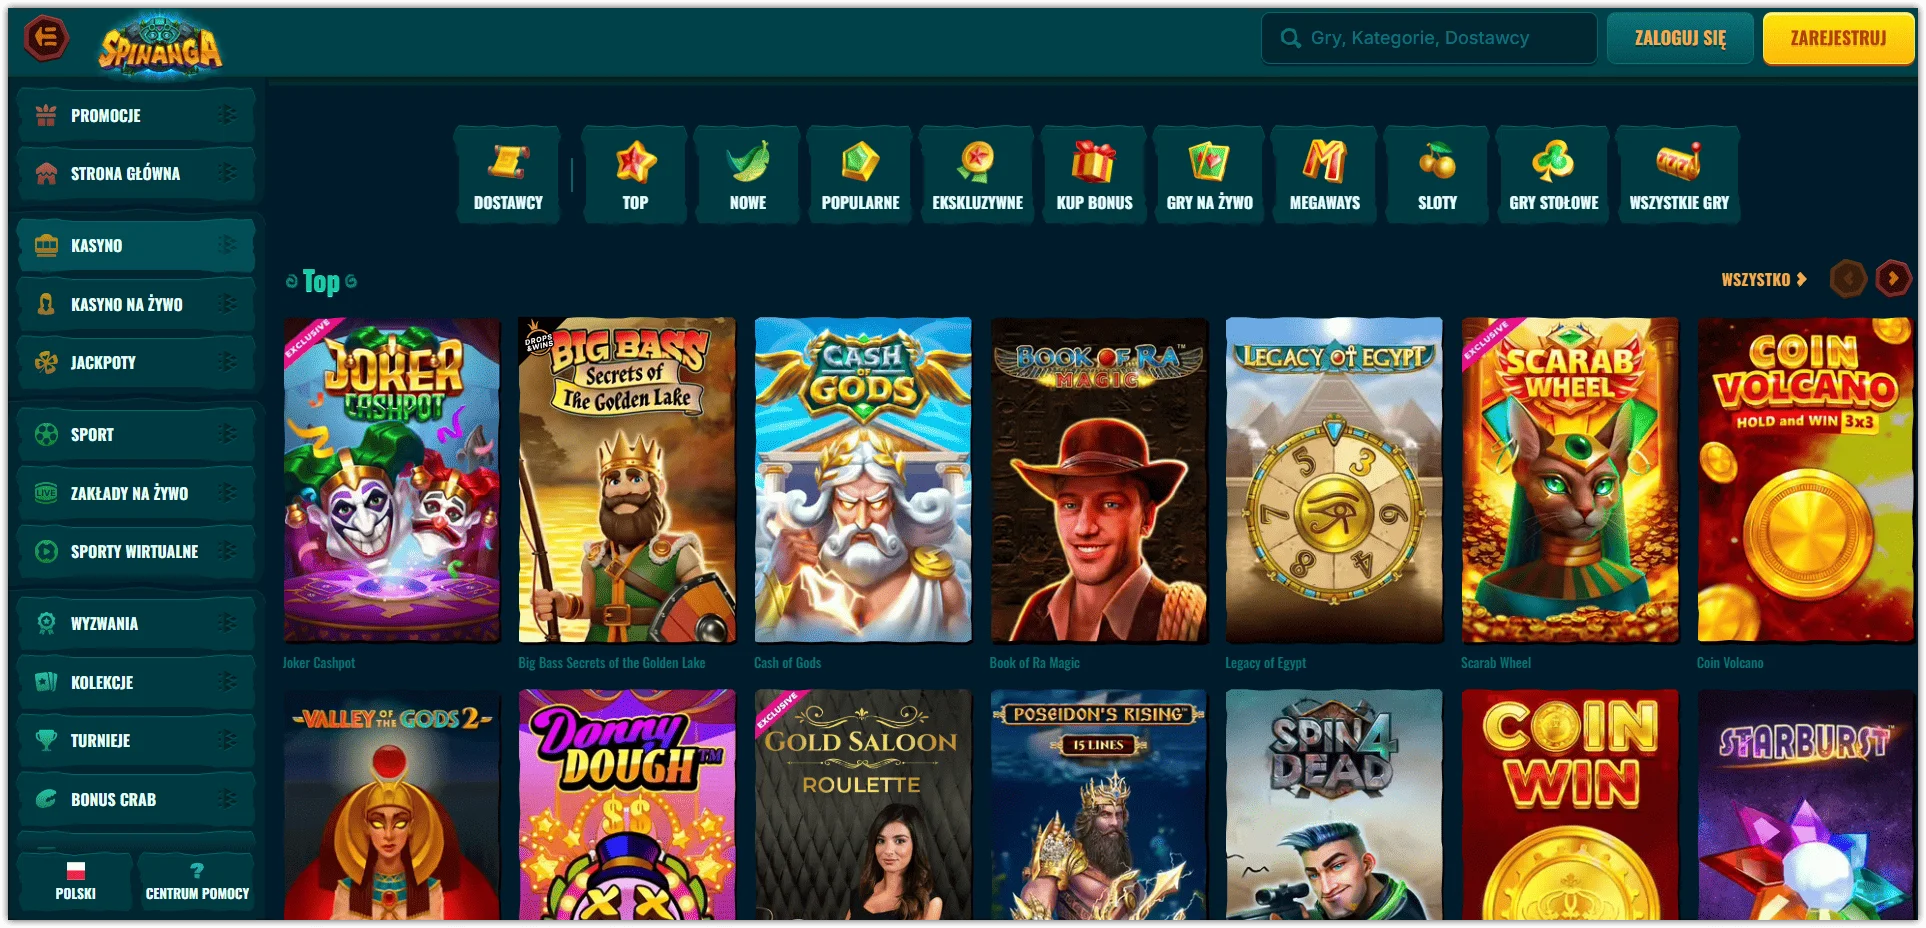Open the Polski language selector

(x=75, y=881)
